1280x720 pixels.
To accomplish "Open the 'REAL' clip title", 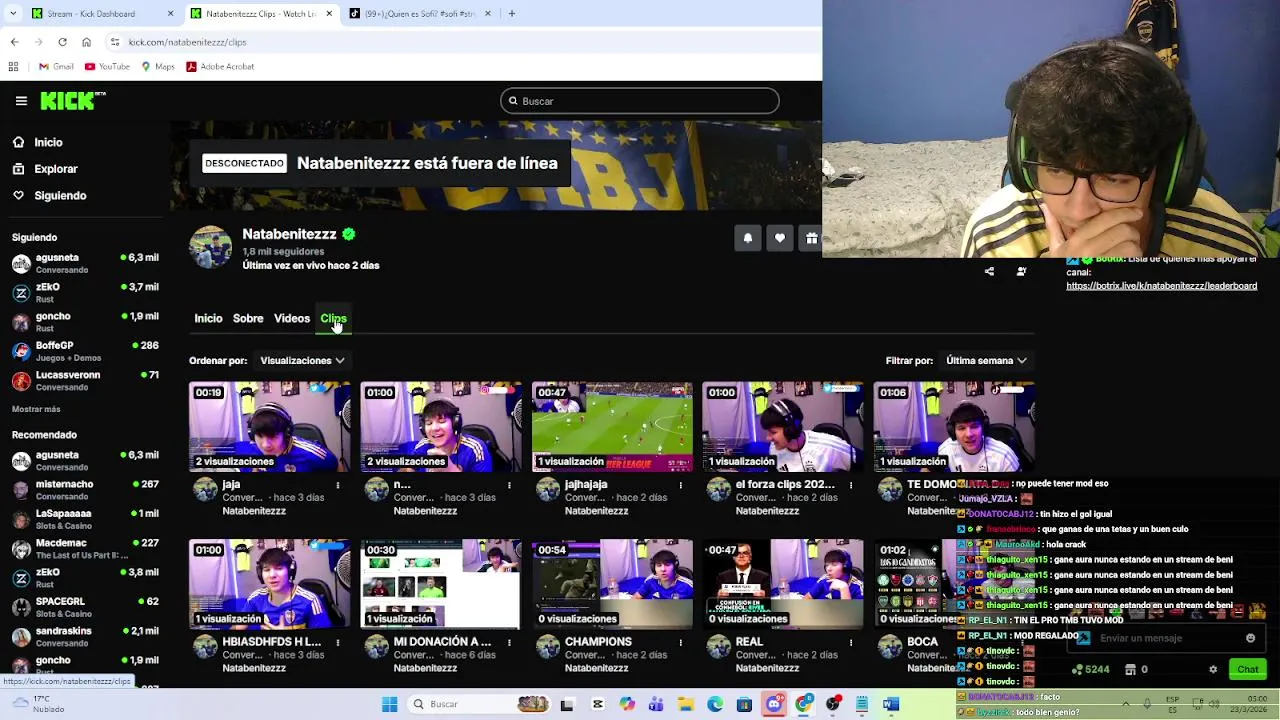I will coord(749,642).
